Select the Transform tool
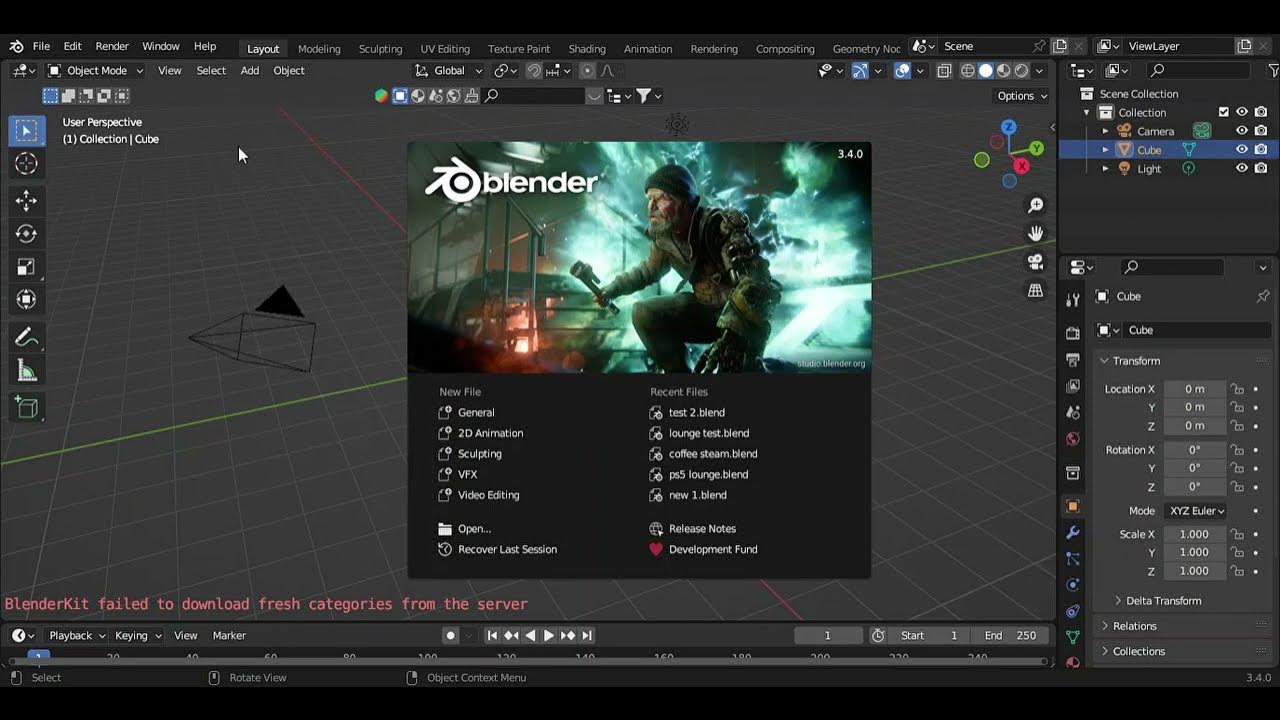This screenshot has height=720, width=1280. tap(27, 299)
